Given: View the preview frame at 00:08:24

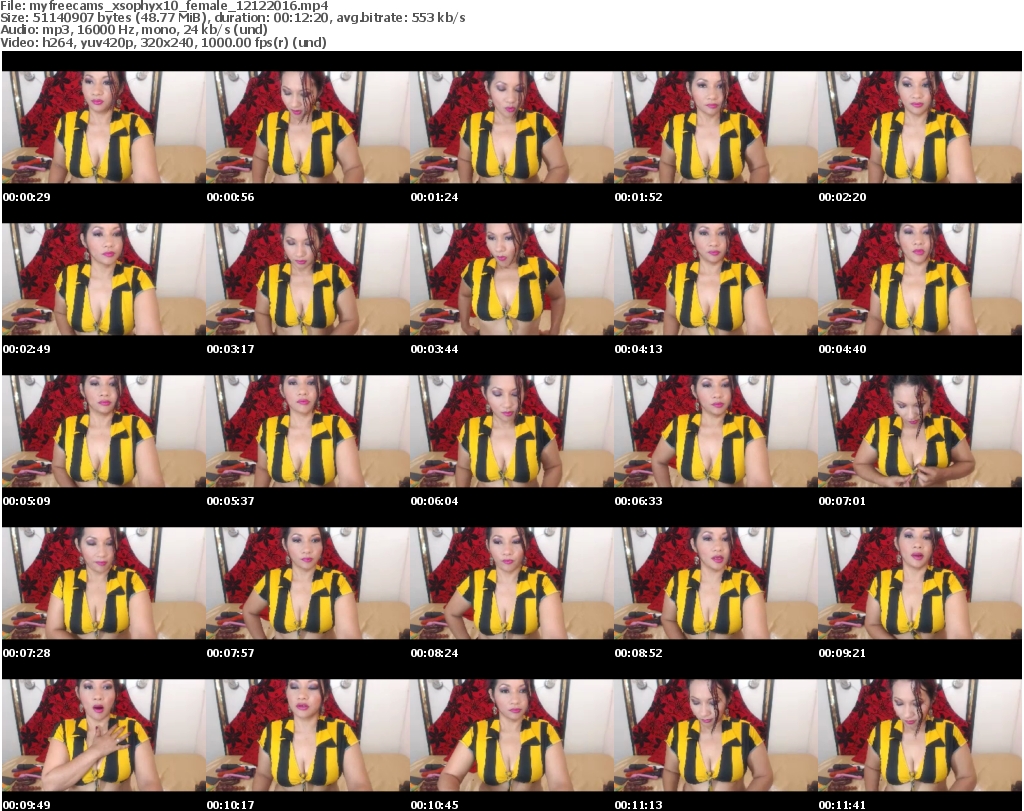Looking at the screenshot, I should (x=511, y=583).
